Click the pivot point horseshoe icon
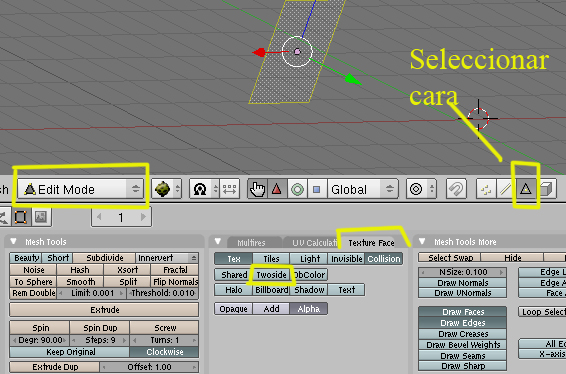The width and height of the screenshot is (566, 374). (x=200, y=189)
